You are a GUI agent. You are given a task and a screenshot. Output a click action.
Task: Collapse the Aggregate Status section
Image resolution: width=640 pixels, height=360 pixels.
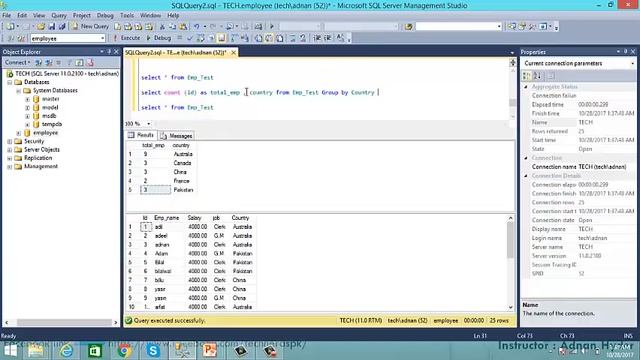tap(526, 87)
